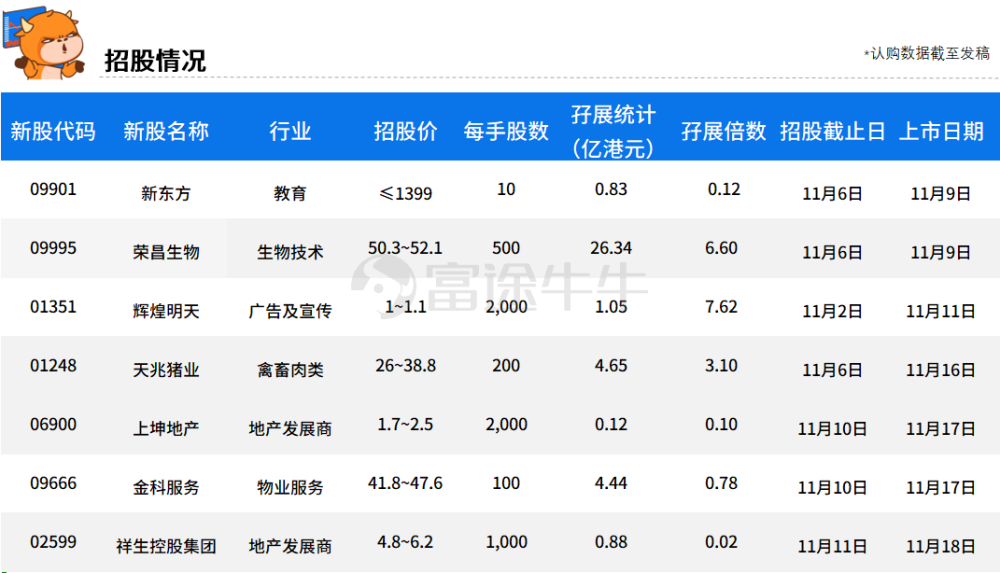Click the 新股代码 column header

(x=53, y=131)
